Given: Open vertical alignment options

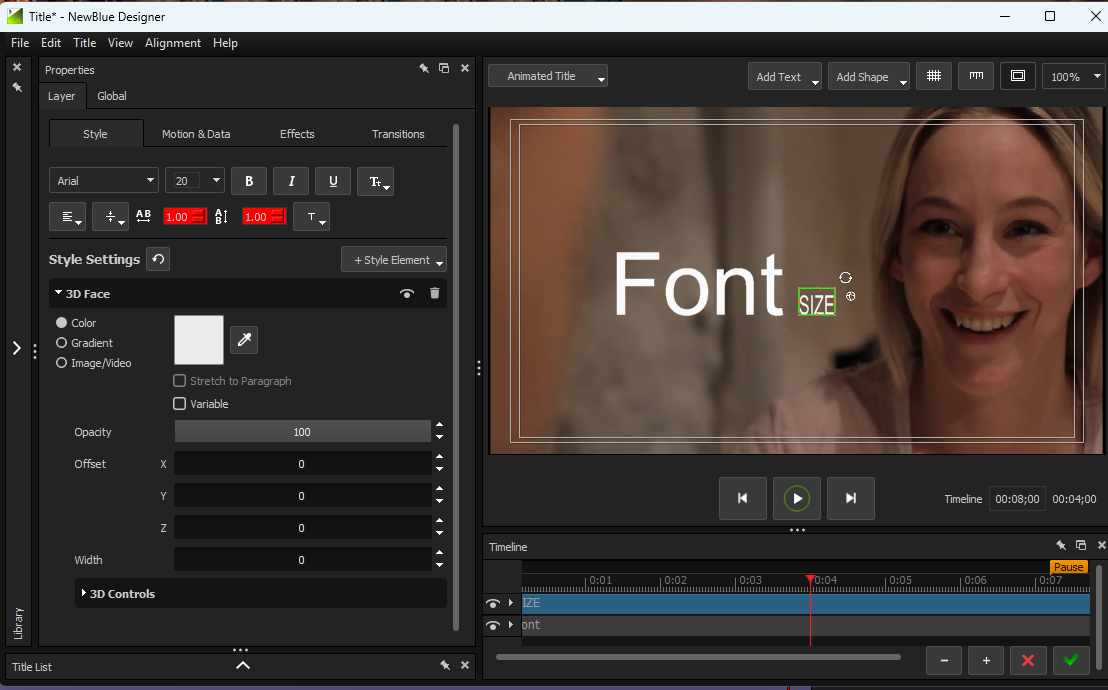Looking at the screenshot, I should 110,217.
